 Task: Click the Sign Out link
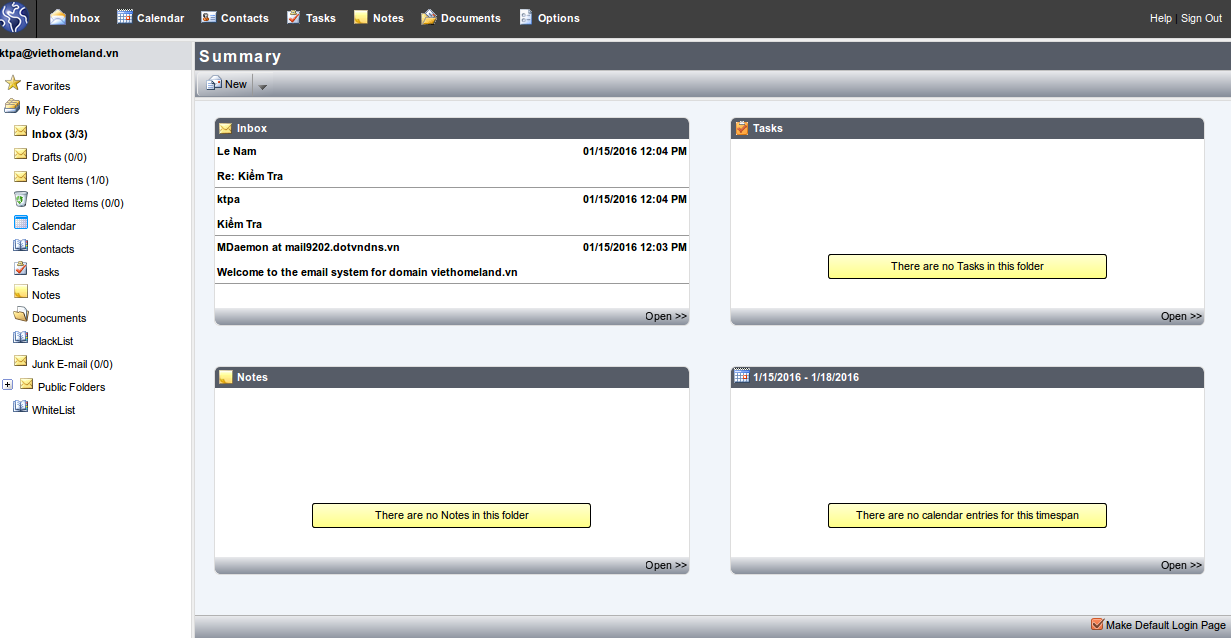tap(1201, 18)
